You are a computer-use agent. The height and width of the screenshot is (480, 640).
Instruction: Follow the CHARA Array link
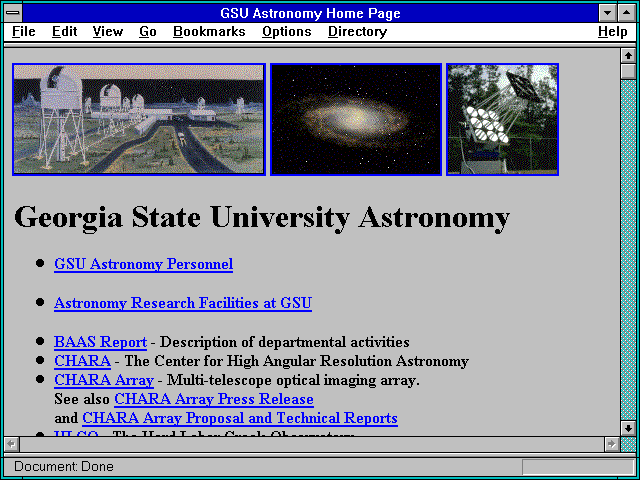point(104,380)
